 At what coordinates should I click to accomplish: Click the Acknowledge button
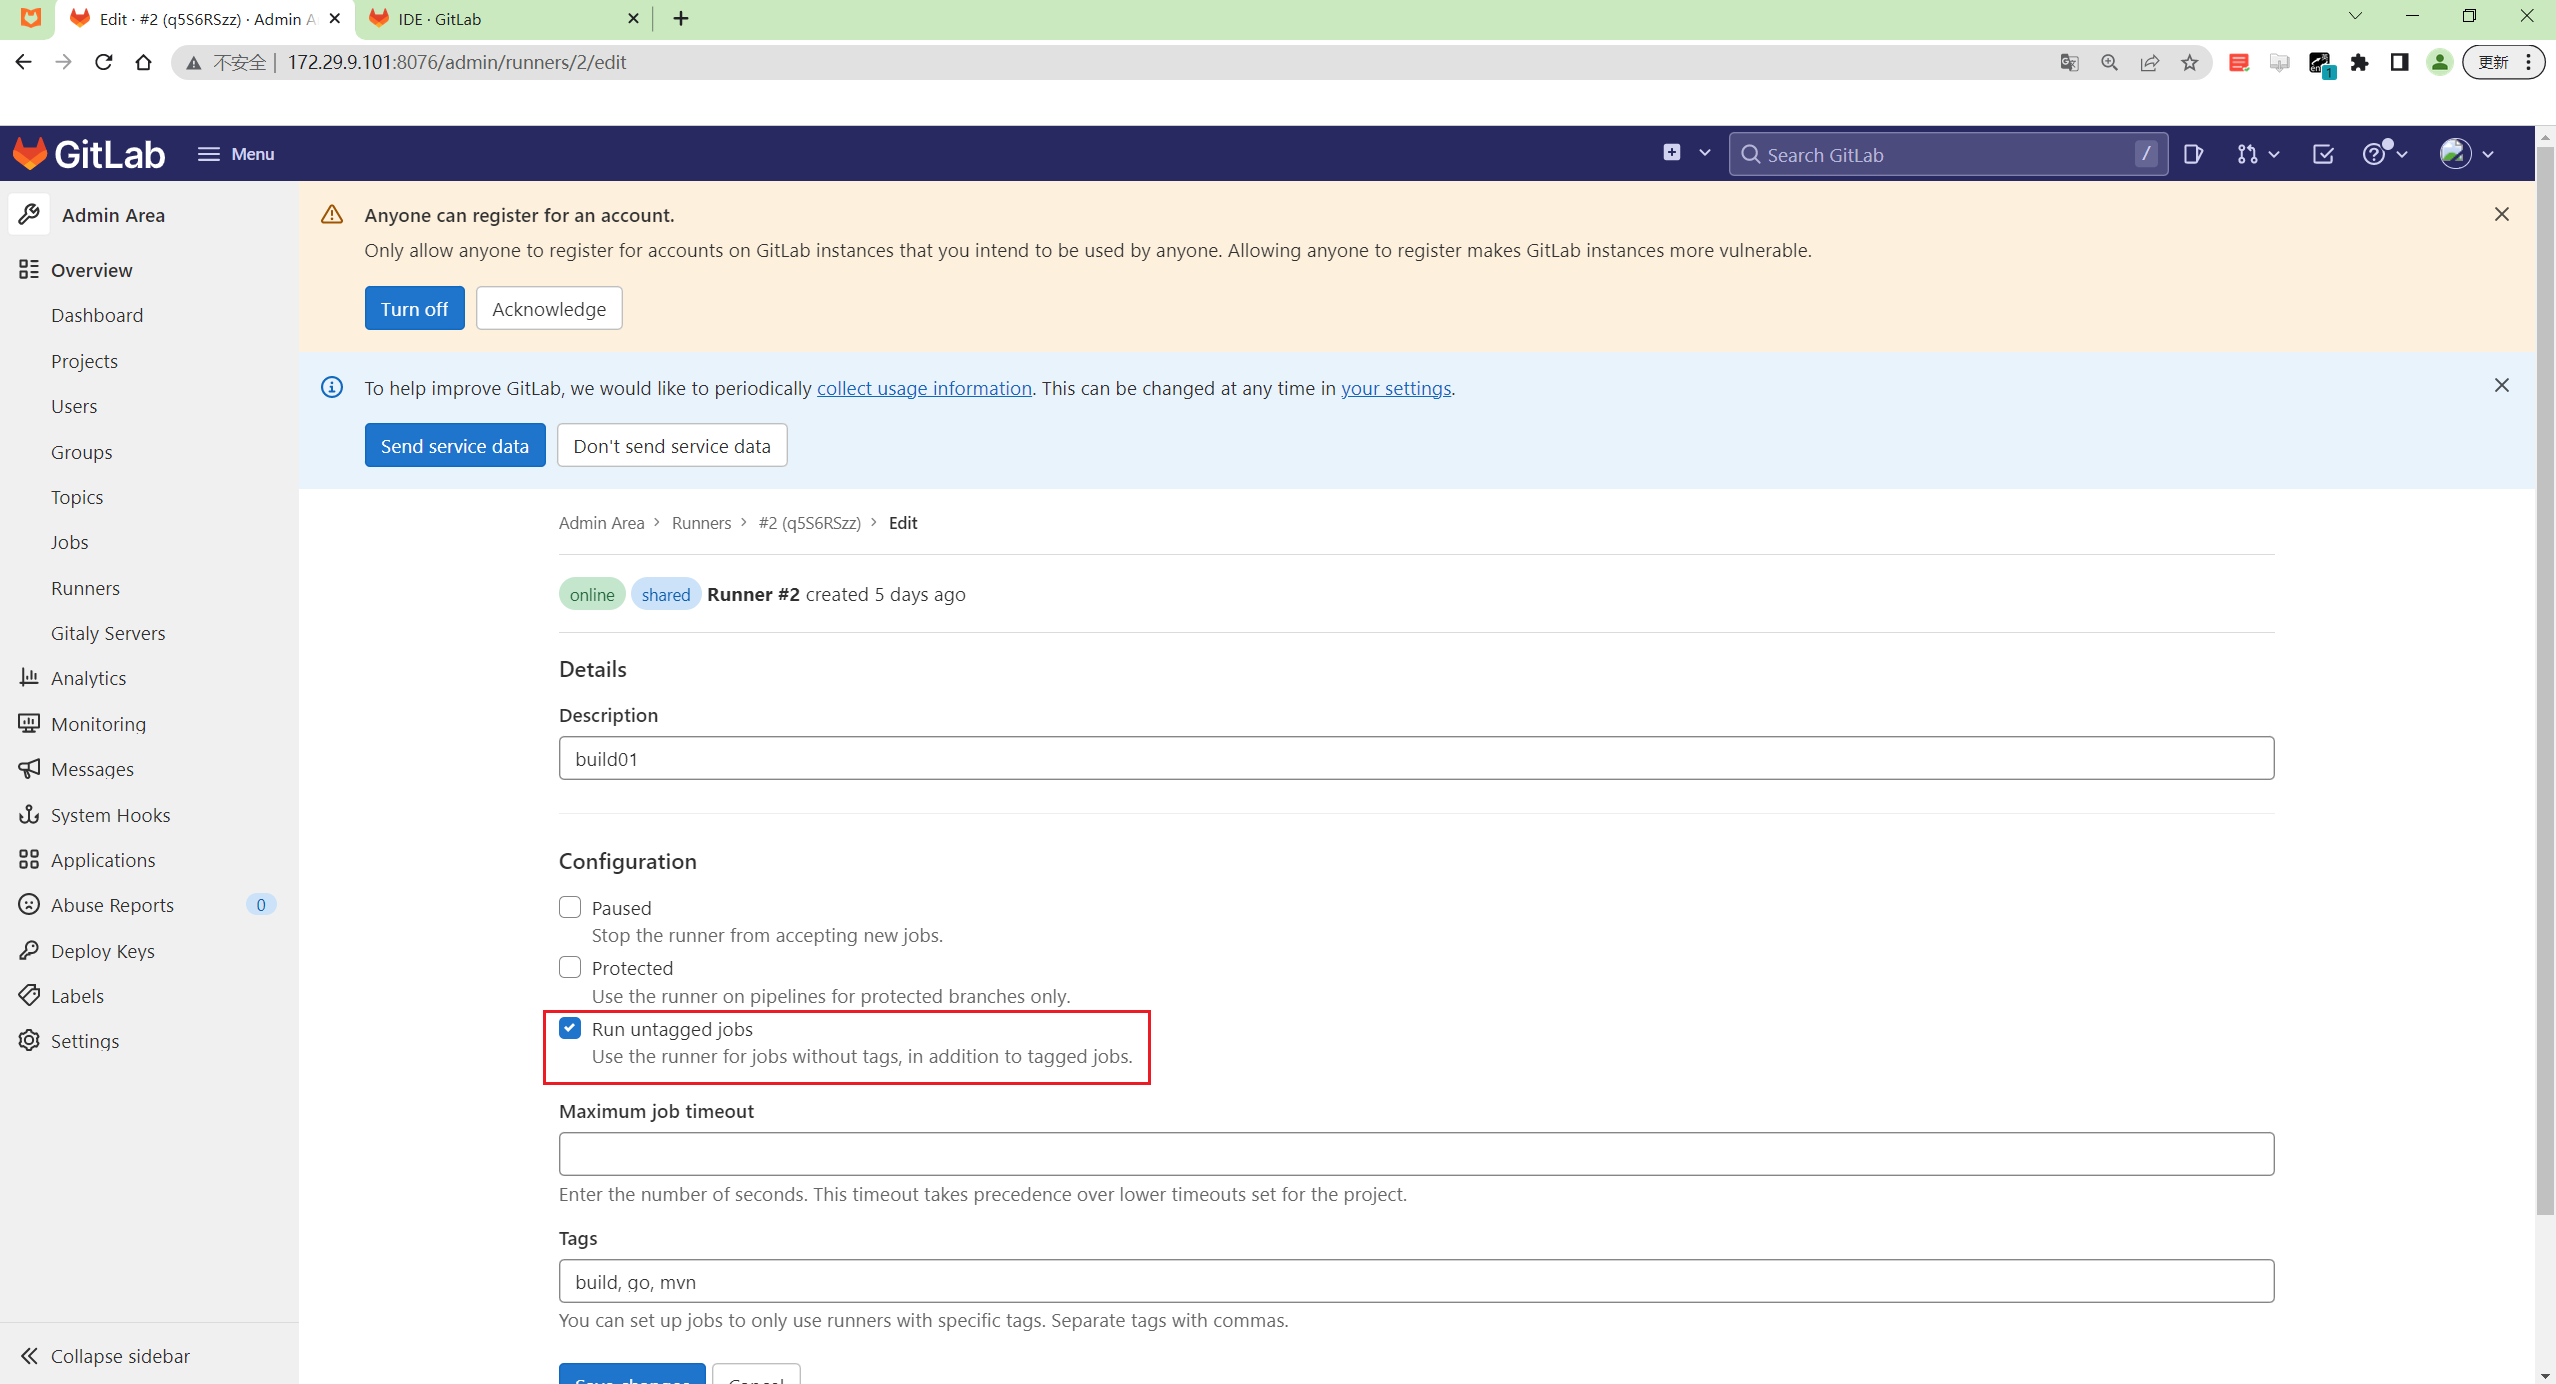[x=549, y=308]
